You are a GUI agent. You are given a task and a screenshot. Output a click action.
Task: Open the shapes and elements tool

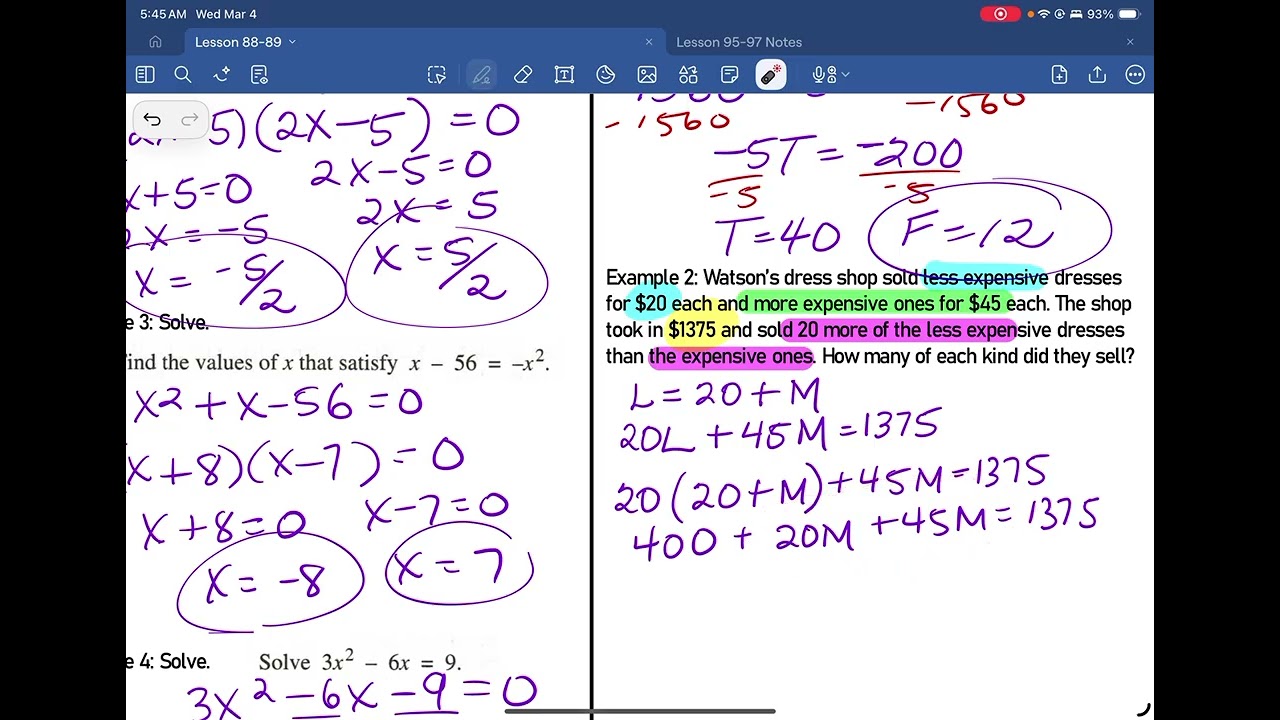point(688,75)
